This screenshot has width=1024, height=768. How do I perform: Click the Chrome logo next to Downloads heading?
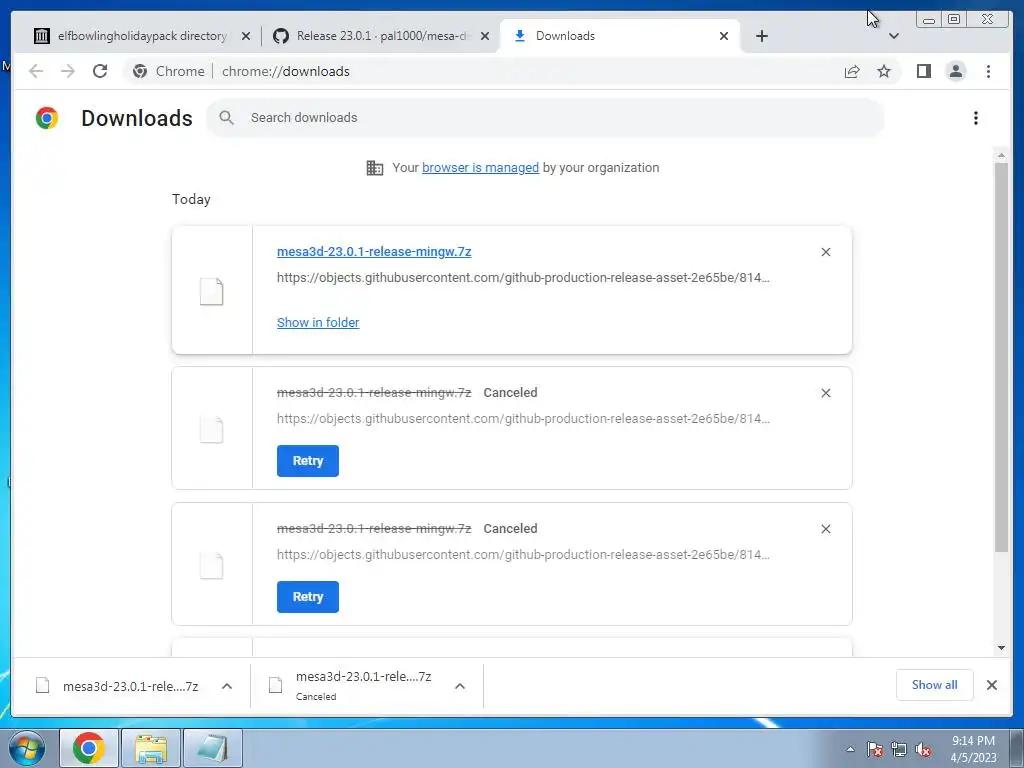[47, 118]
